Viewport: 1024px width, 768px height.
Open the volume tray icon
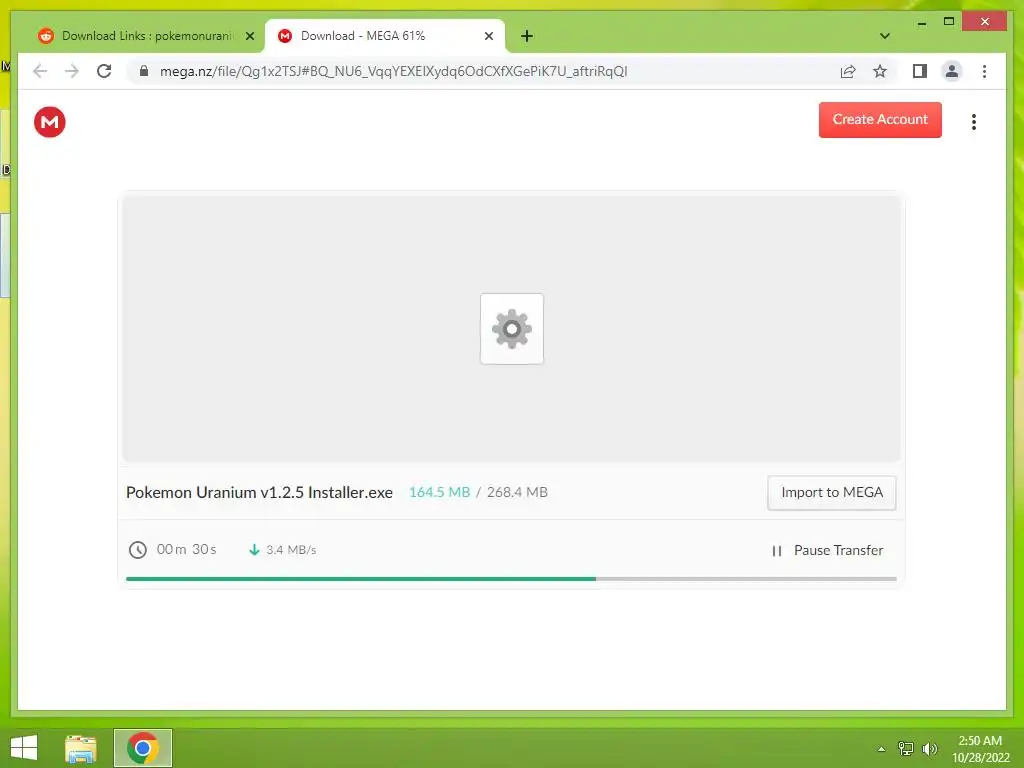coord(929,748)
